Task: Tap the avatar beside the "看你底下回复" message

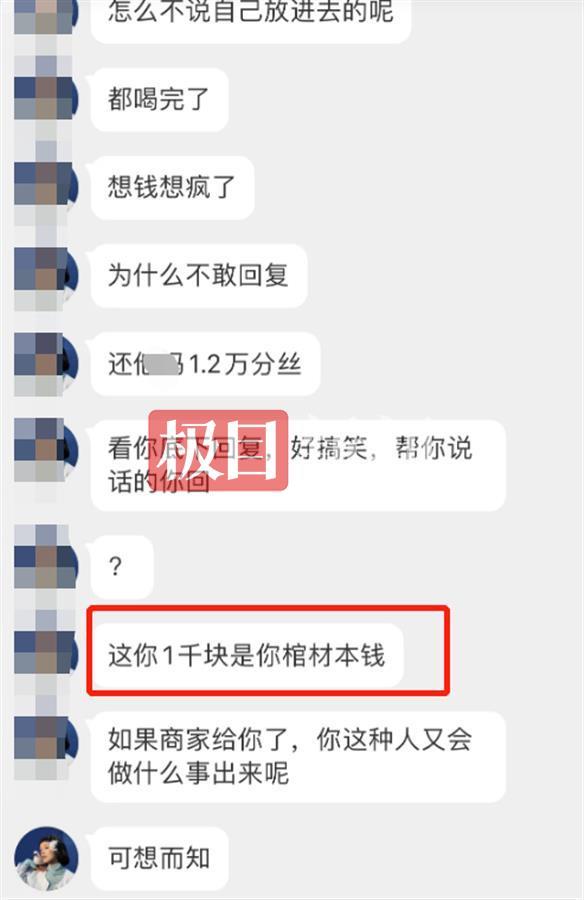Action: 46,451
